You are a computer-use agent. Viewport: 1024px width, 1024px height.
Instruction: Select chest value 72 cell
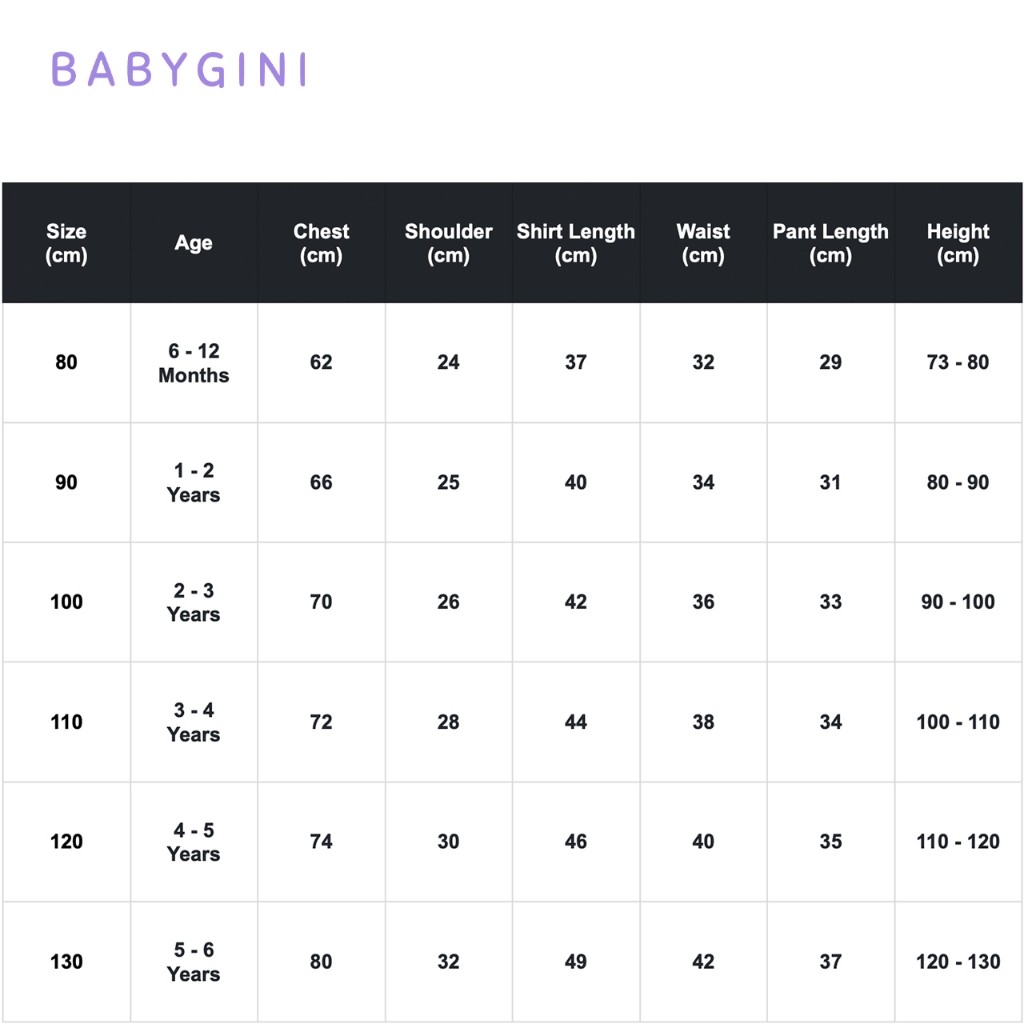[x=321, y=722]
